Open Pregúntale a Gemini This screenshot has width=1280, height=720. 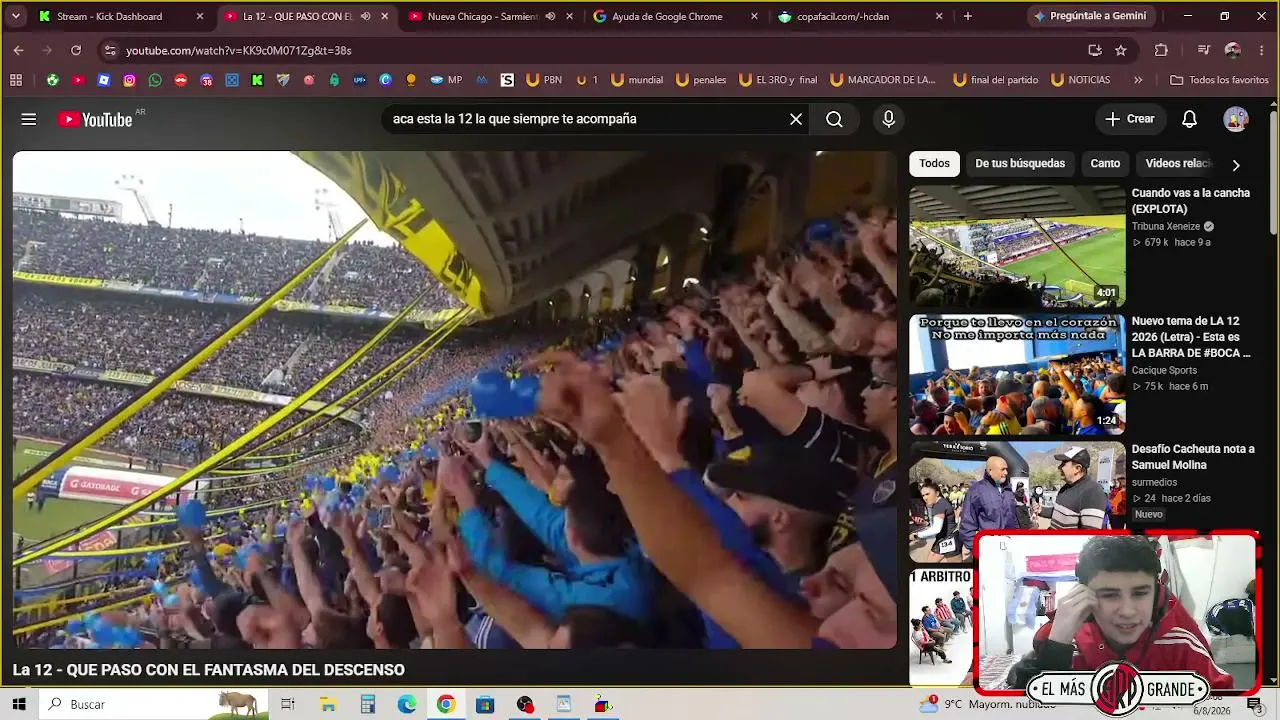pos(1090,16)
